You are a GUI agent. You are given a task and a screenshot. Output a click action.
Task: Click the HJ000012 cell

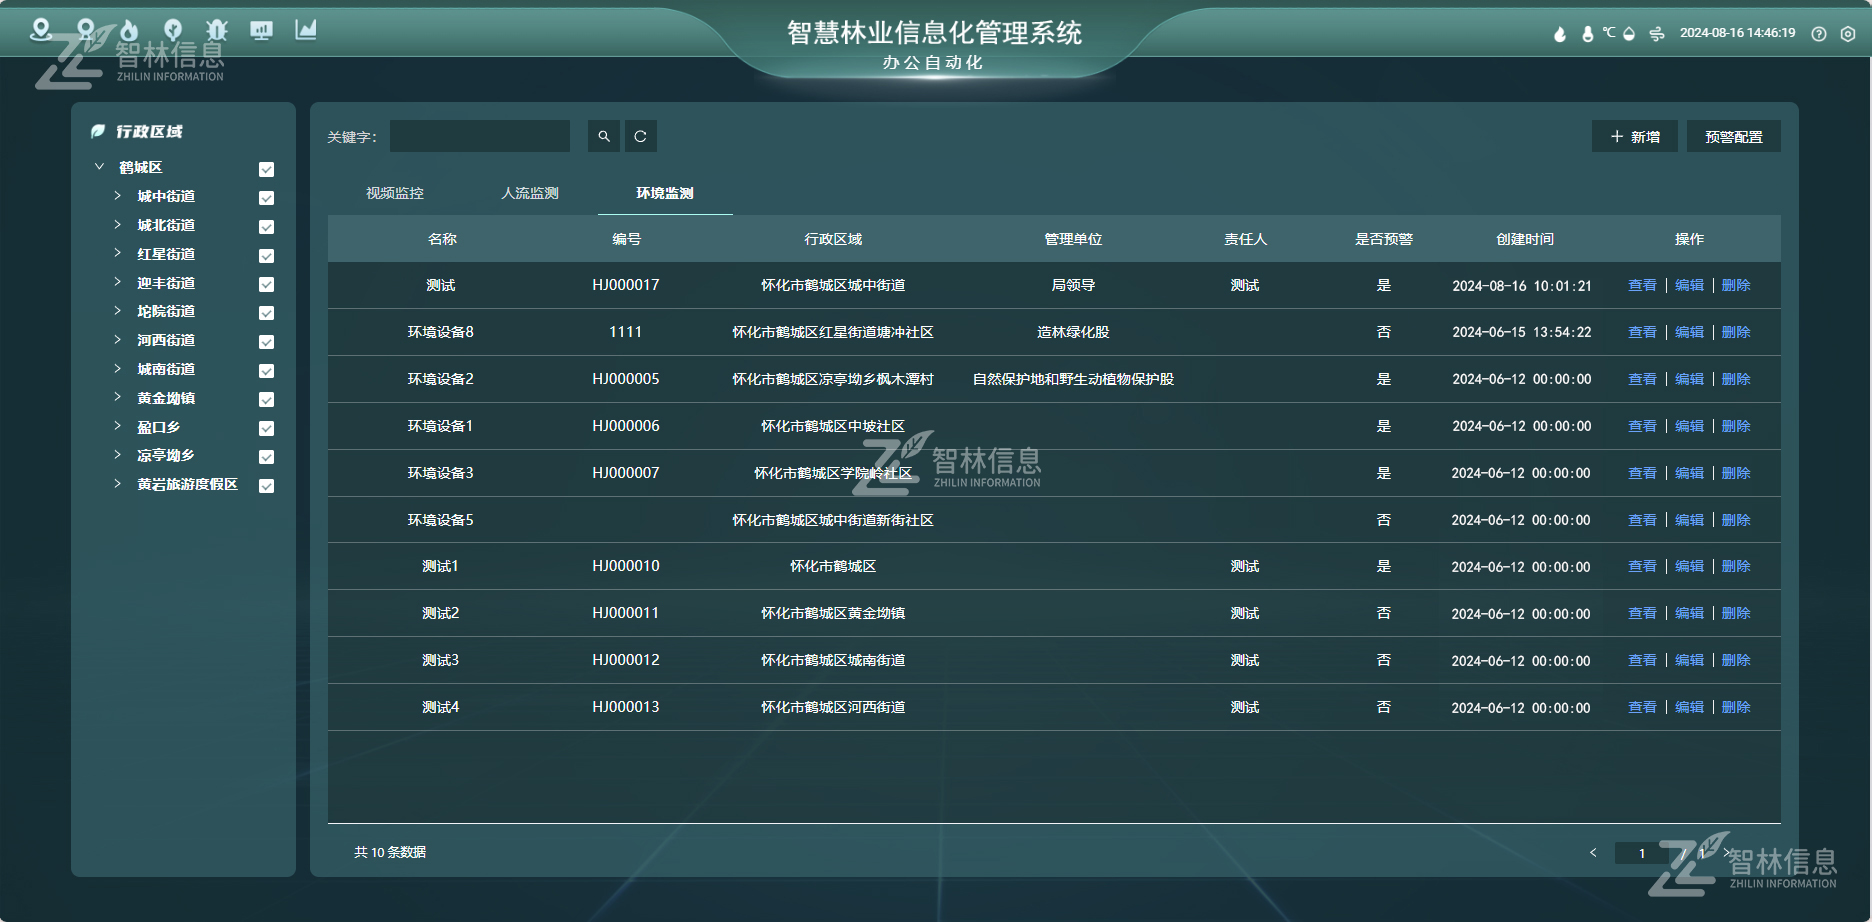point(626,660)
